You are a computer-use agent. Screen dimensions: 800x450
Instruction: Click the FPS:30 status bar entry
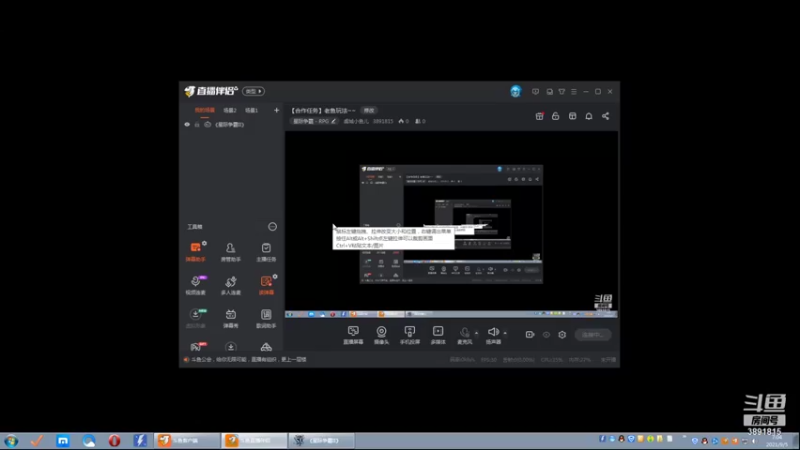(488, 360)
